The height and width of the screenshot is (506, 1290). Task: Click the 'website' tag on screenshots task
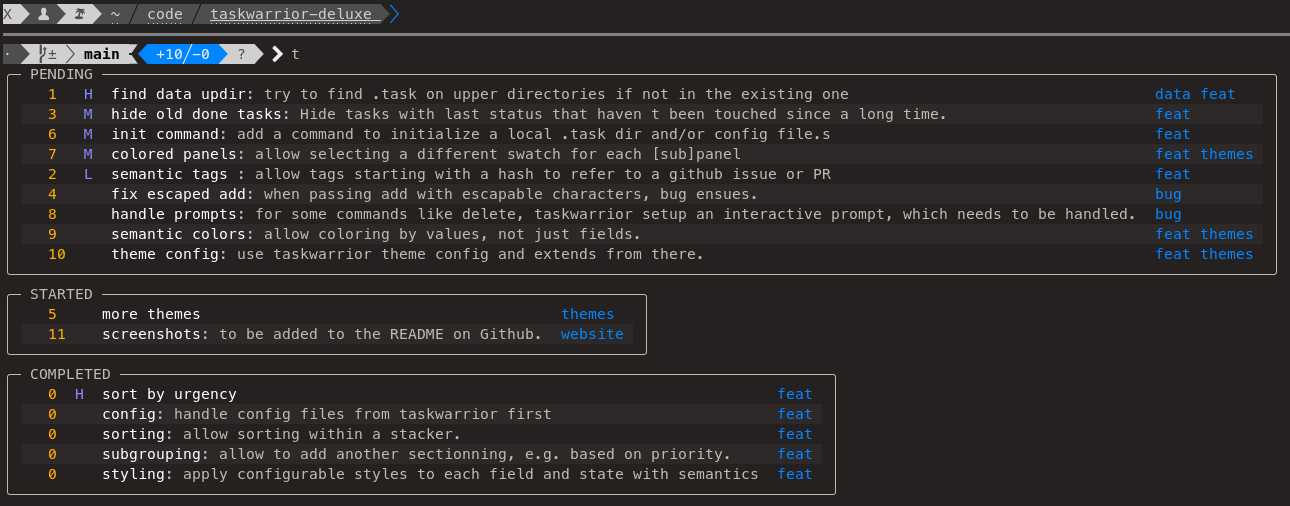592,334
